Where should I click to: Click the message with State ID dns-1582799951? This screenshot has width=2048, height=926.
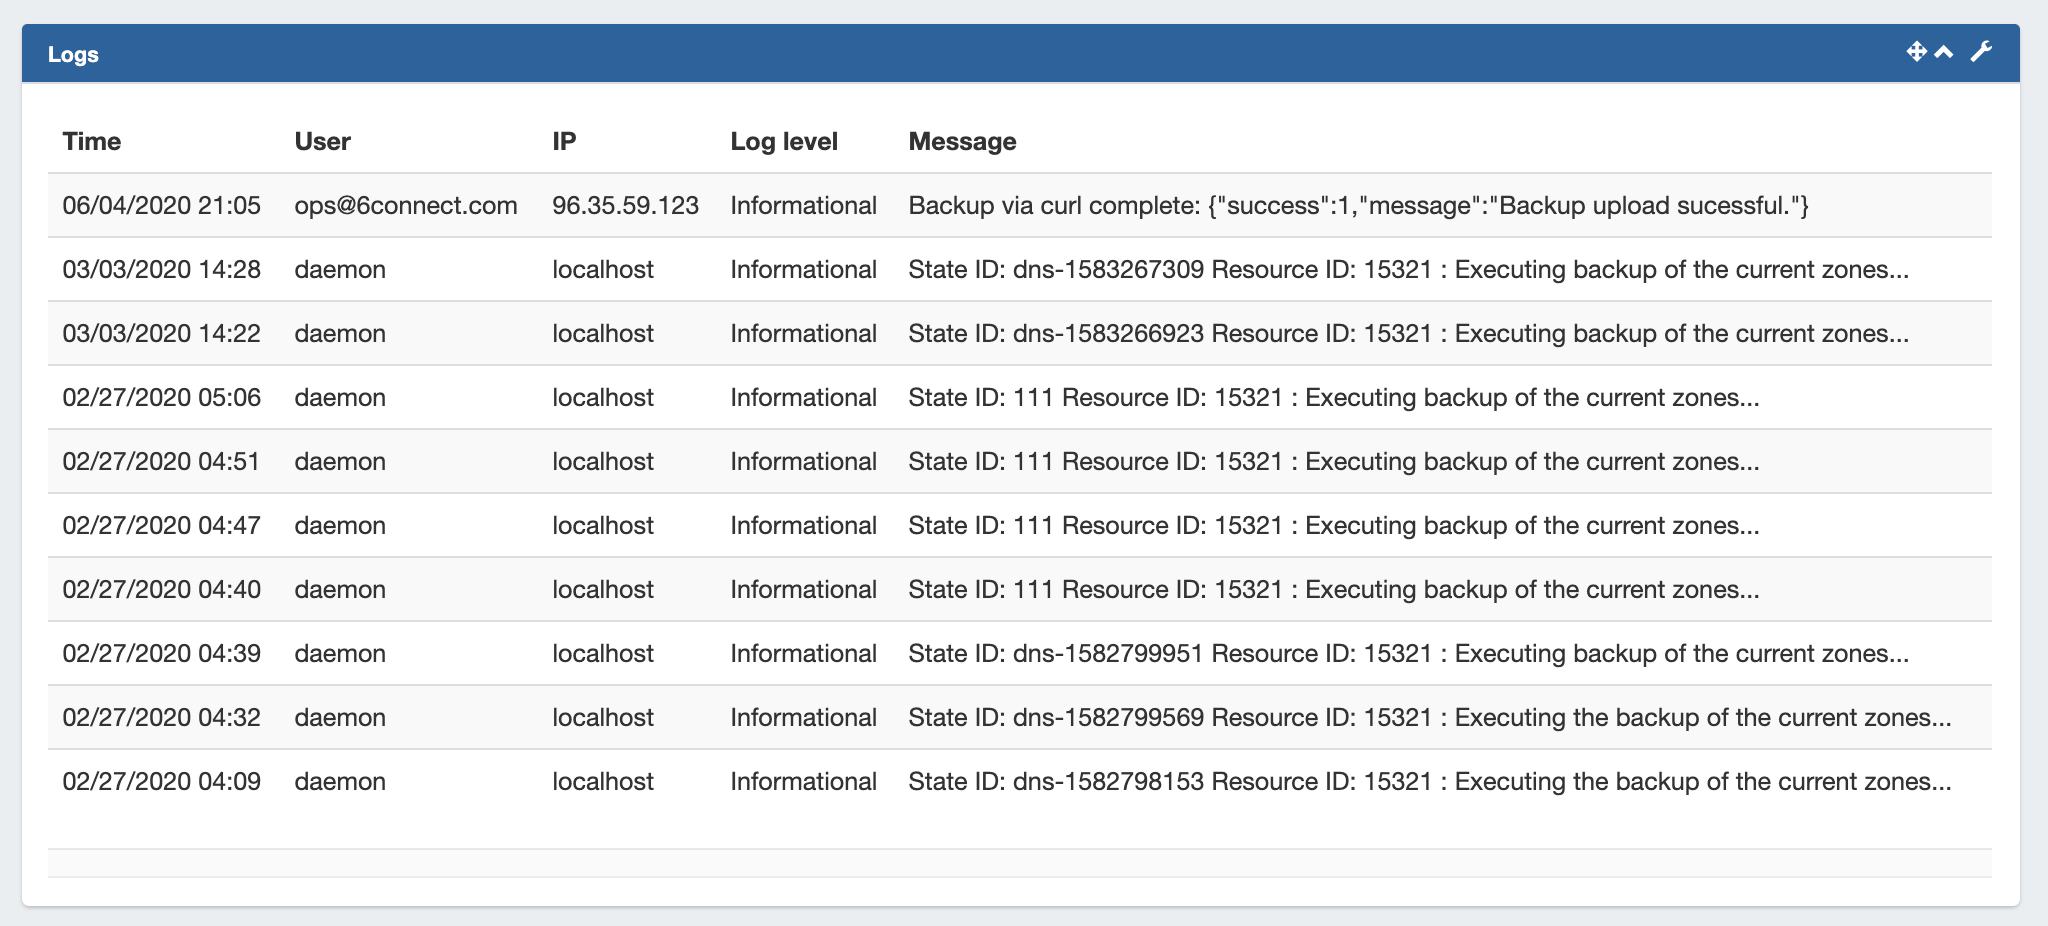click(x=1408, y=653)
